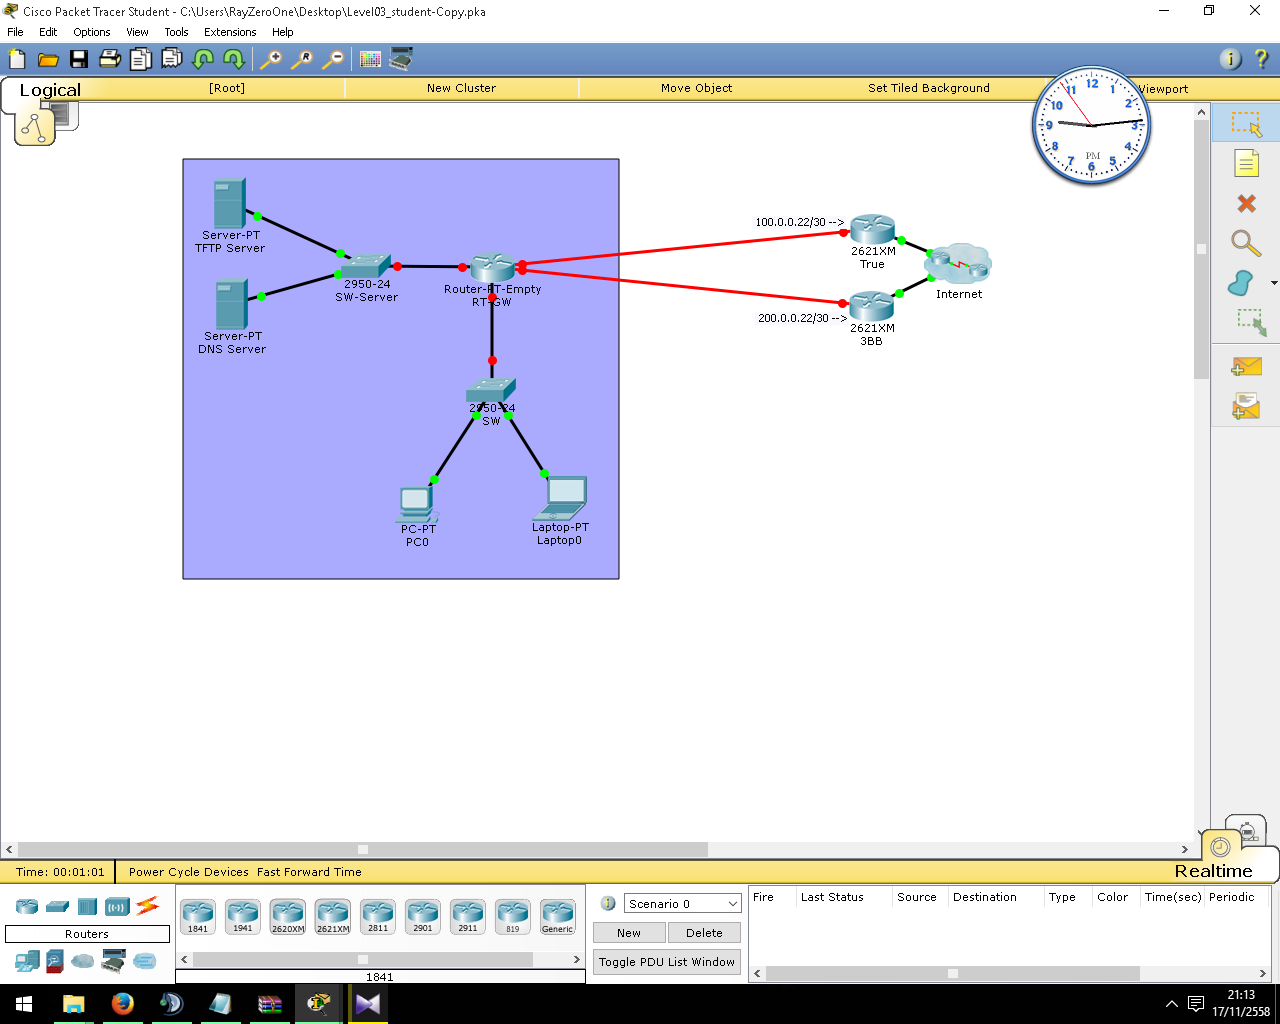Screen dimensions: 1280x1024
Task: Open the Scenario 0 dropdown
Action: [x=683, y=904]
